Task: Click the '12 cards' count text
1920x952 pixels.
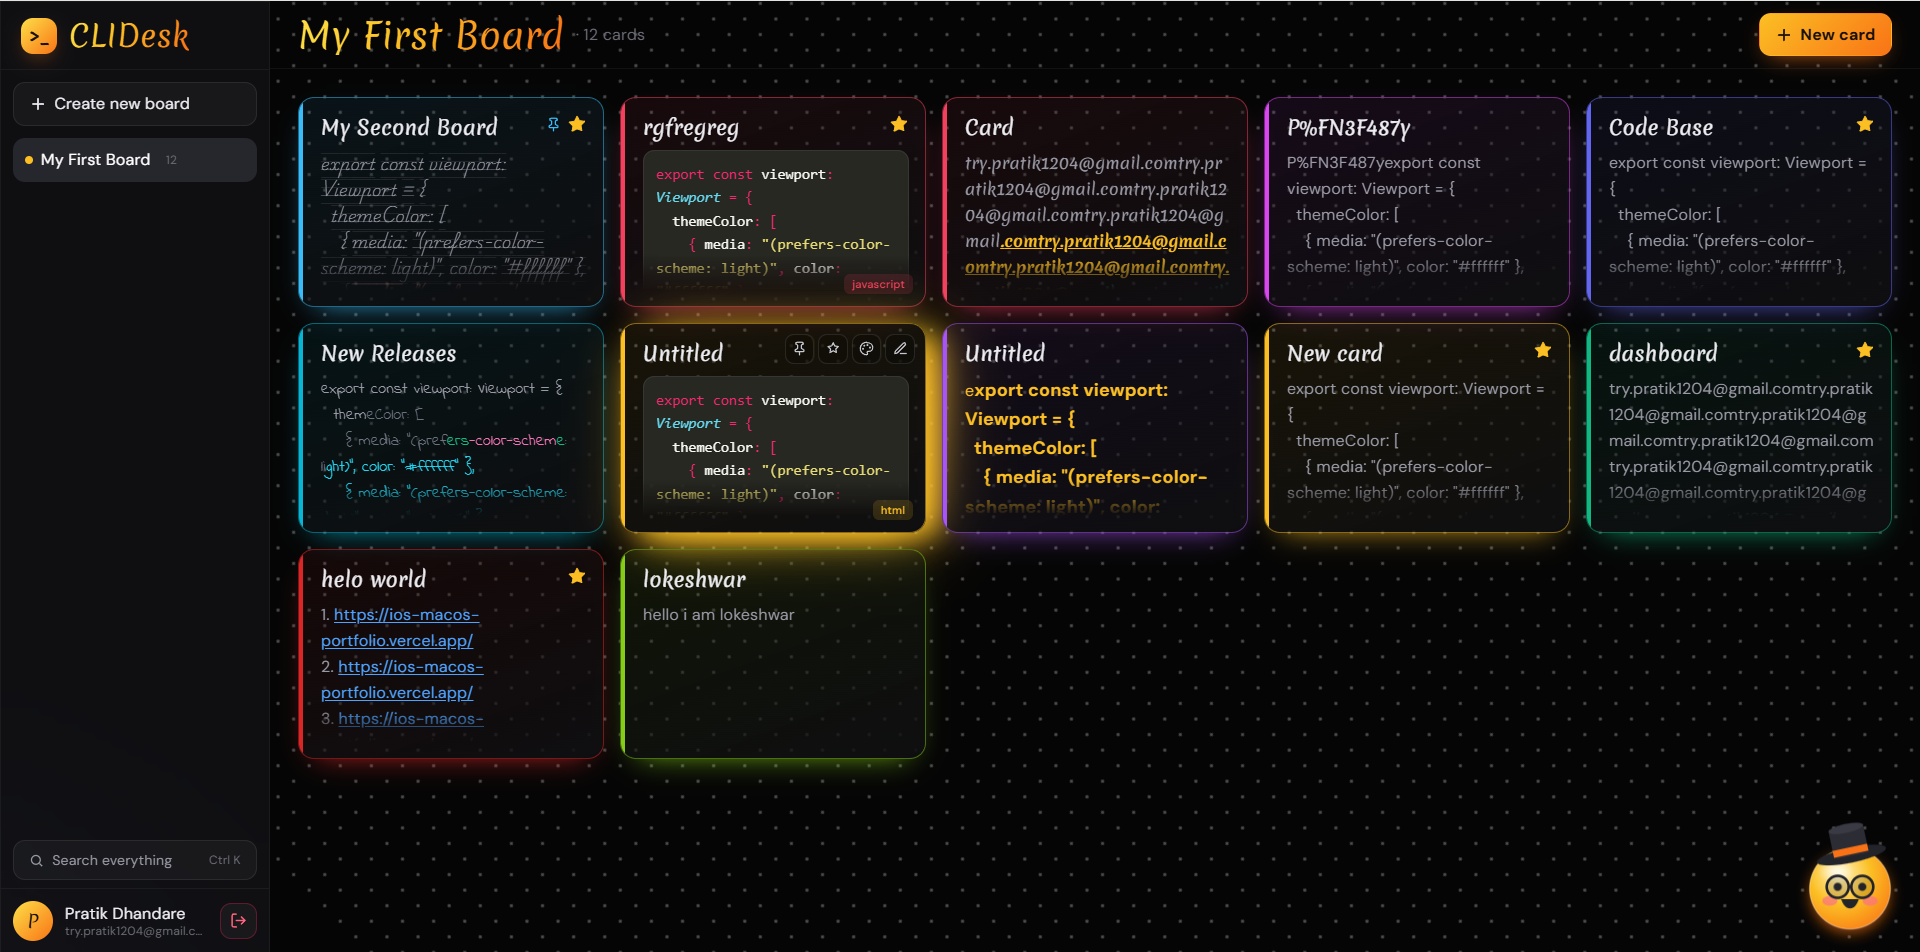Action: 614,35
